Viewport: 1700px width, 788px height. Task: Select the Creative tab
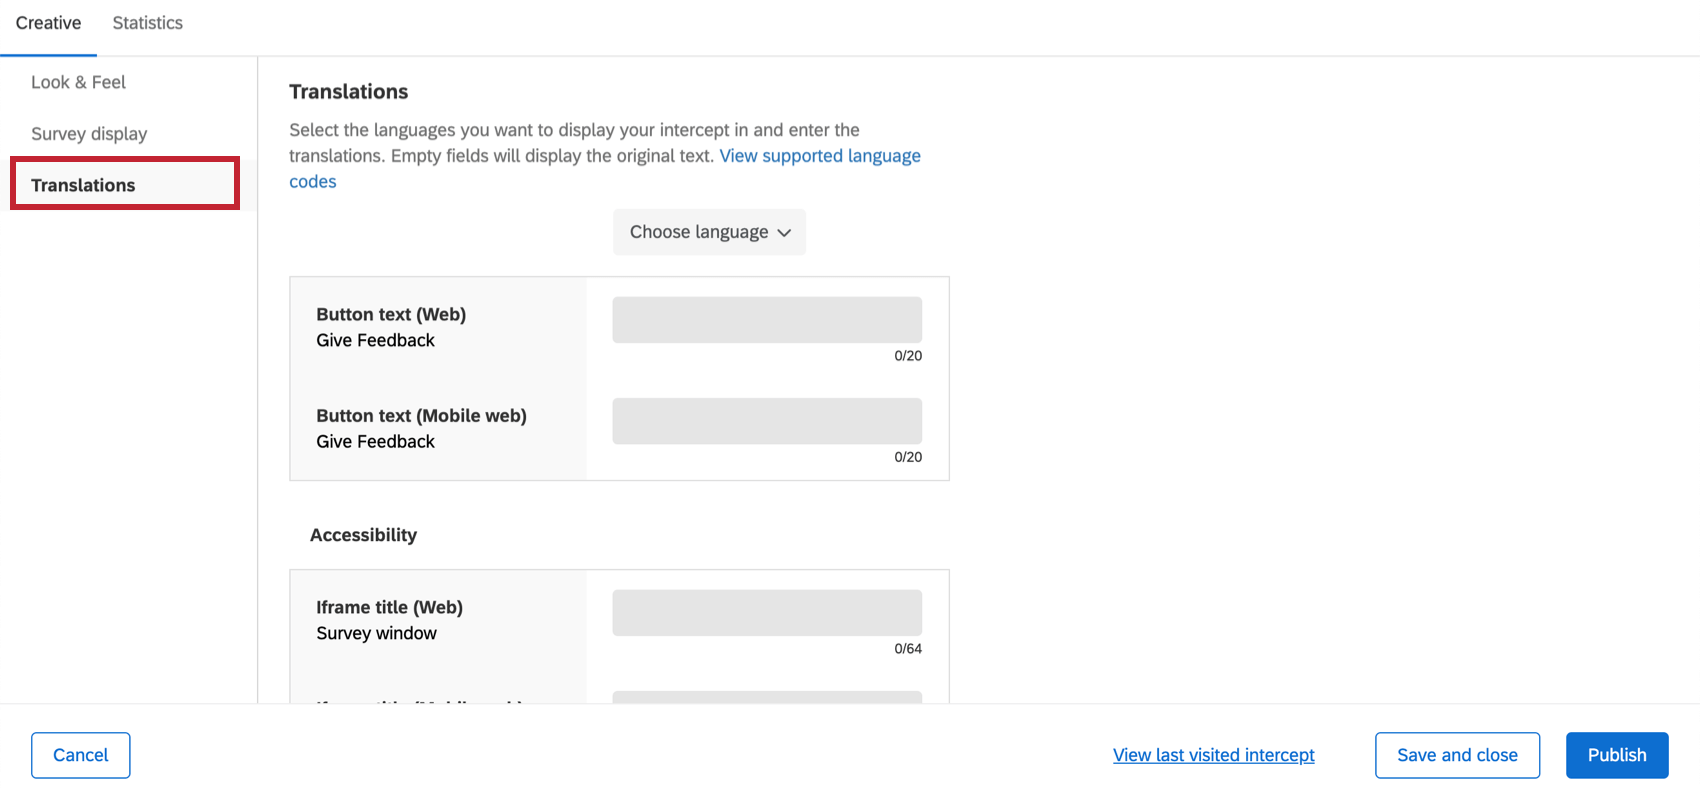[48, 23]
